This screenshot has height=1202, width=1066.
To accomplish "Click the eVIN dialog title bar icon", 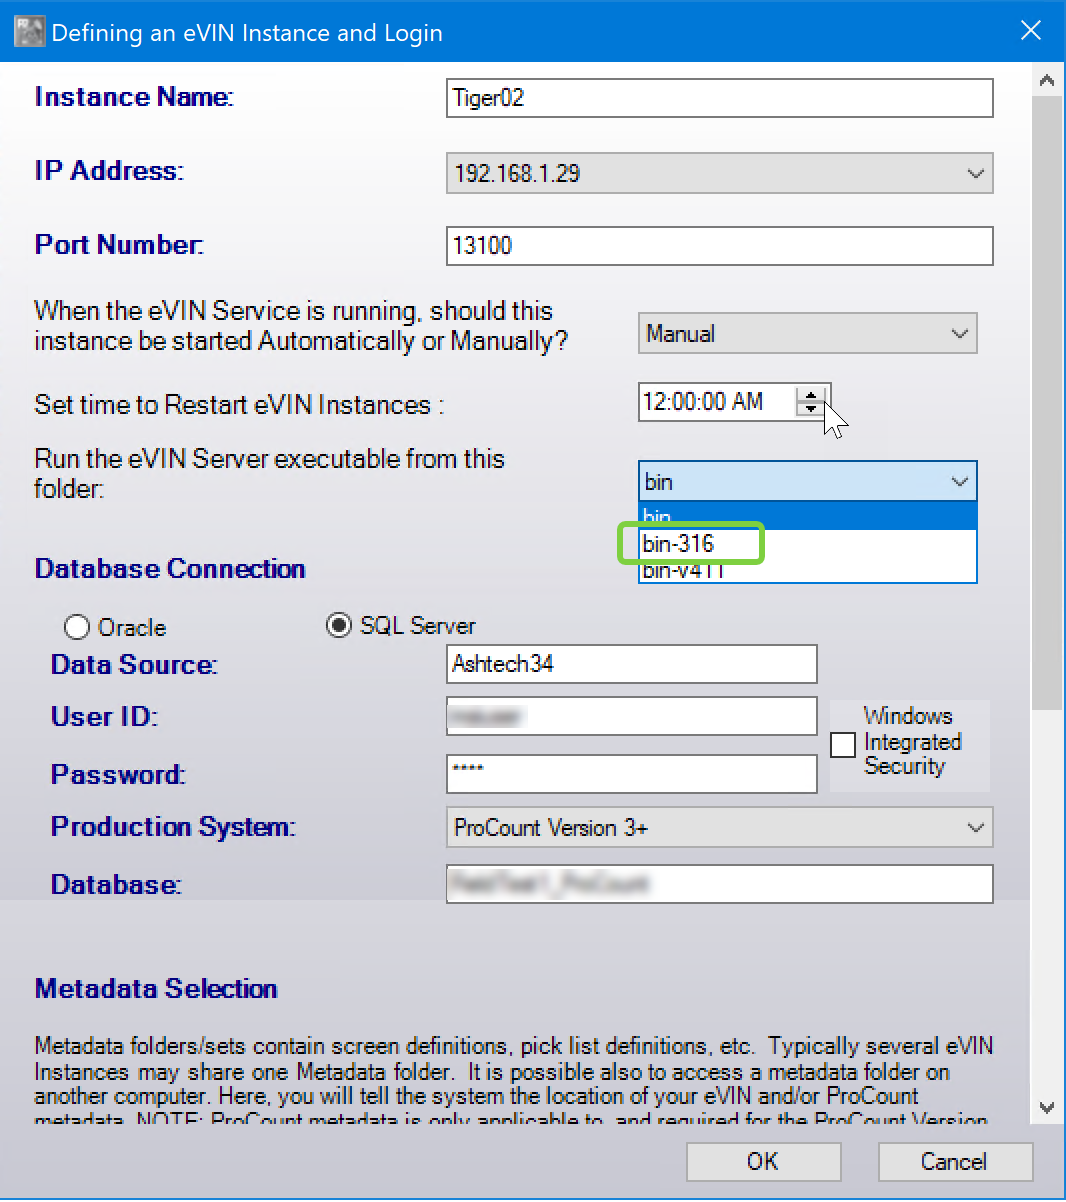I will point(29,32).
